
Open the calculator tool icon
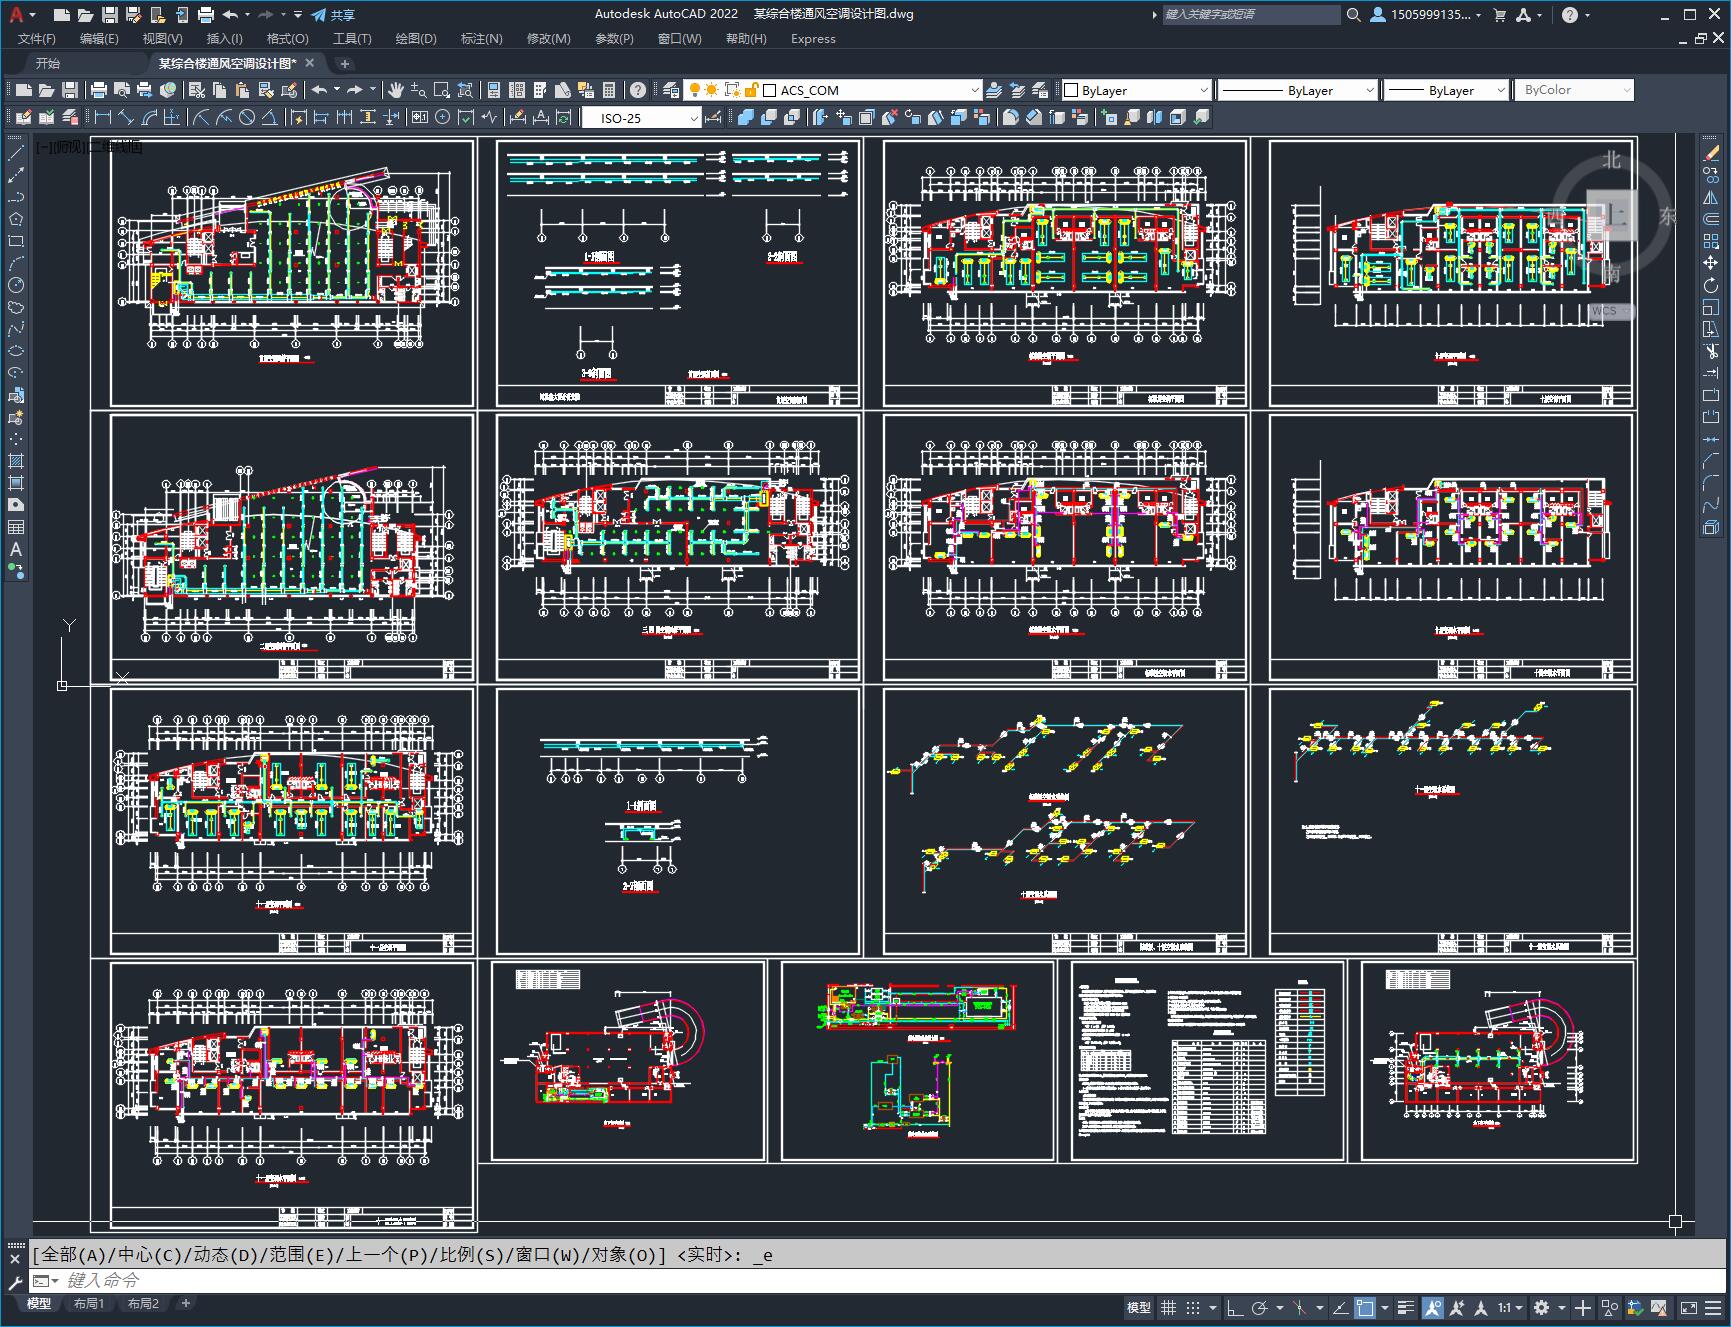click(608, 90)
